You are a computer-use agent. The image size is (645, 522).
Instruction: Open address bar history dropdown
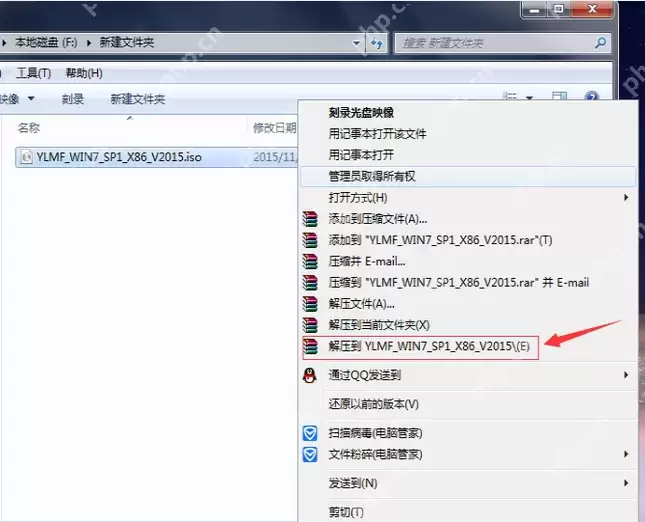click(x=356, y=43)
